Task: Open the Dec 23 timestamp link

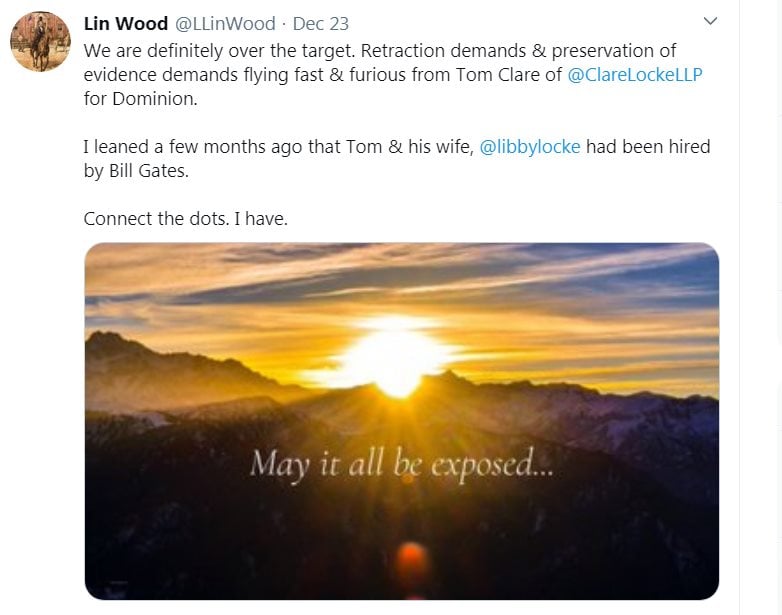Action: [319, 23]
